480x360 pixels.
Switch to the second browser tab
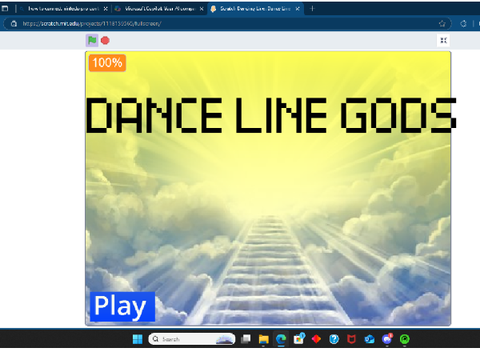(159, 9)
